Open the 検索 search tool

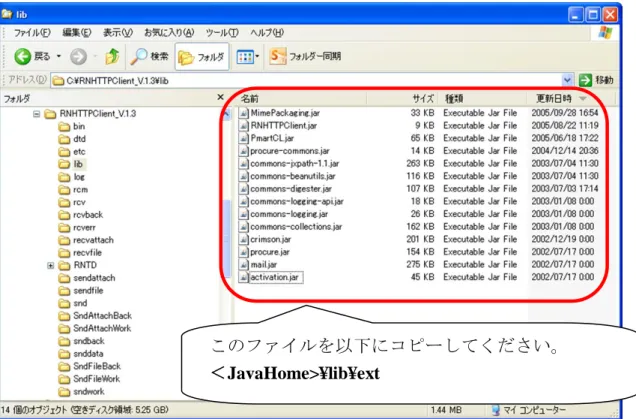click(x=149, y=56)
